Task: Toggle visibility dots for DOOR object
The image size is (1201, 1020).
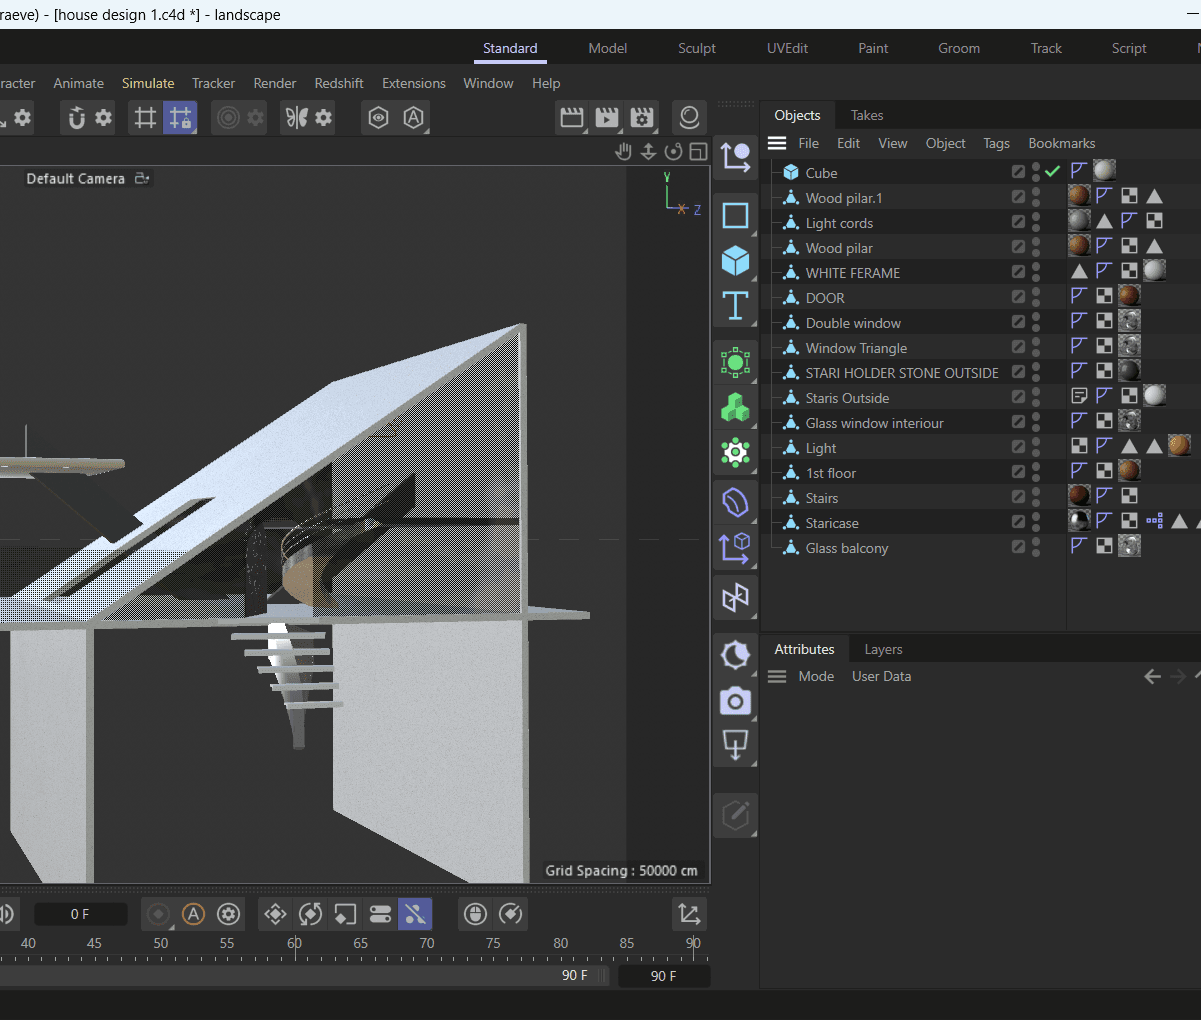Action: tap(1036, 297)
